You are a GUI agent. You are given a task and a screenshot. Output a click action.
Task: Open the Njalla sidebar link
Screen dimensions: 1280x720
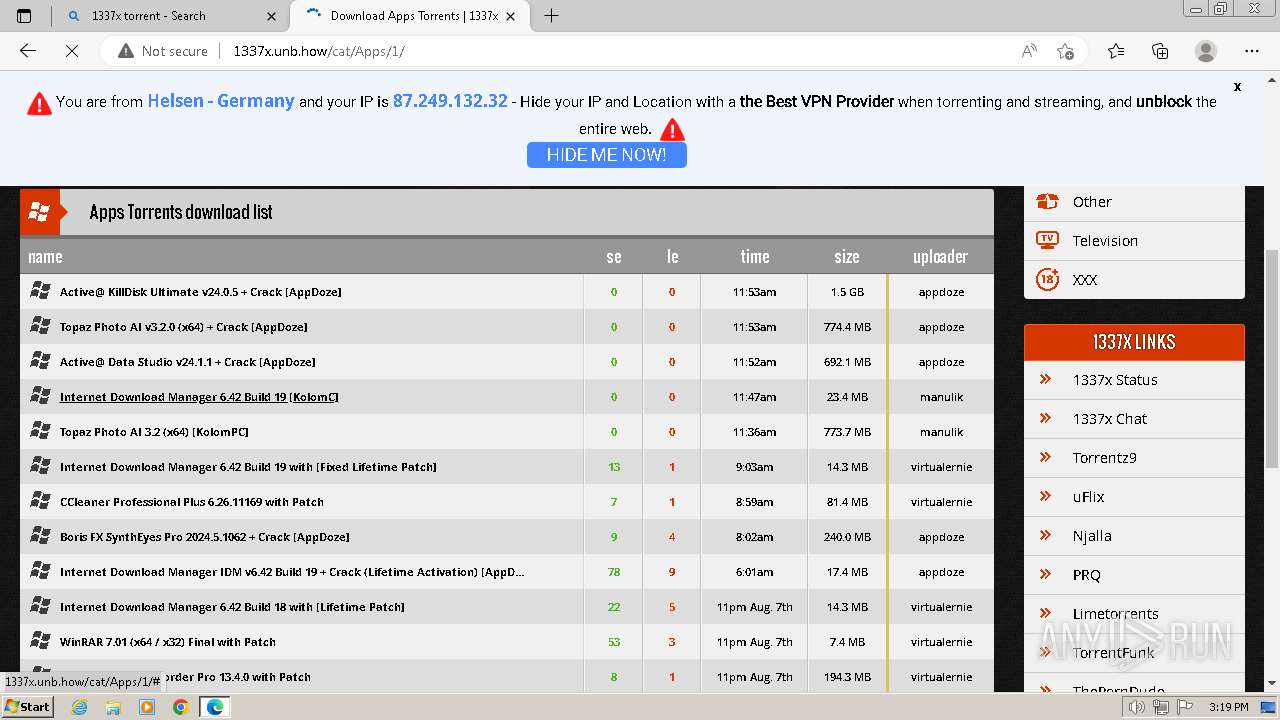pyautogui.click(x=1092, y=536)
